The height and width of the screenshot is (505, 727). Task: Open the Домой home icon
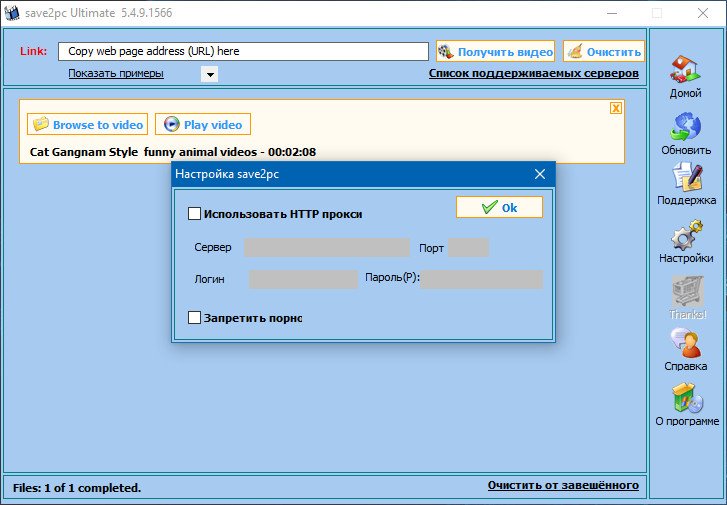point(685,70)
